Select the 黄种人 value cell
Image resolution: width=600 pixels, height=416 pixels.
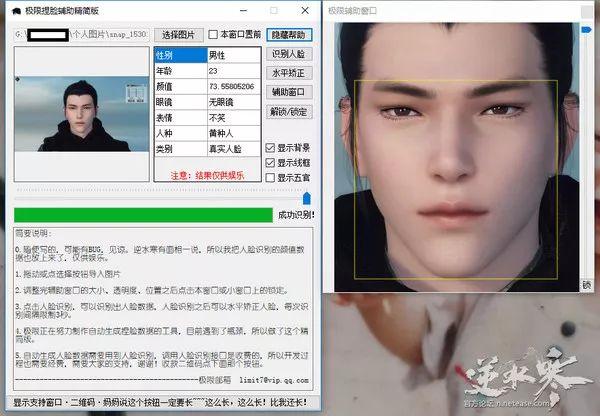234,133
